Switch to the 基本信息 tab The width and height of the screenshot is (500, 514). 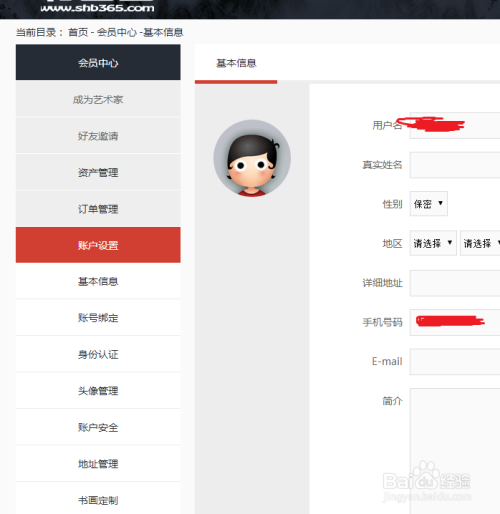pyautogui.click(x=236, y=63)
